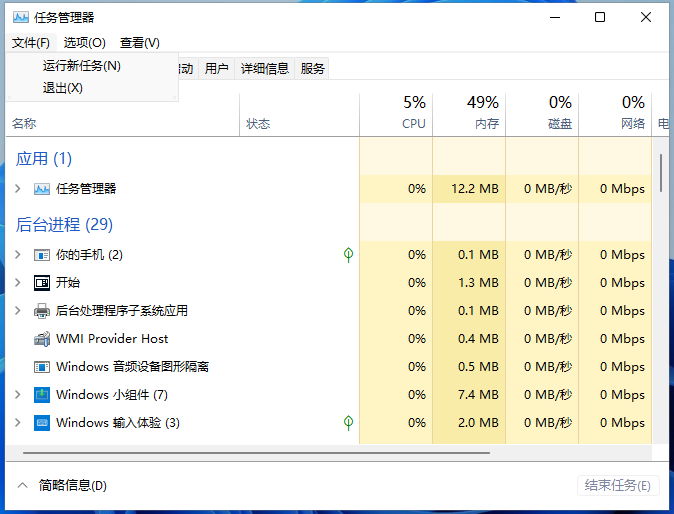Select 退出(X) in the file menu
This screenshot has width=674, height=514.
coord(62,88)
